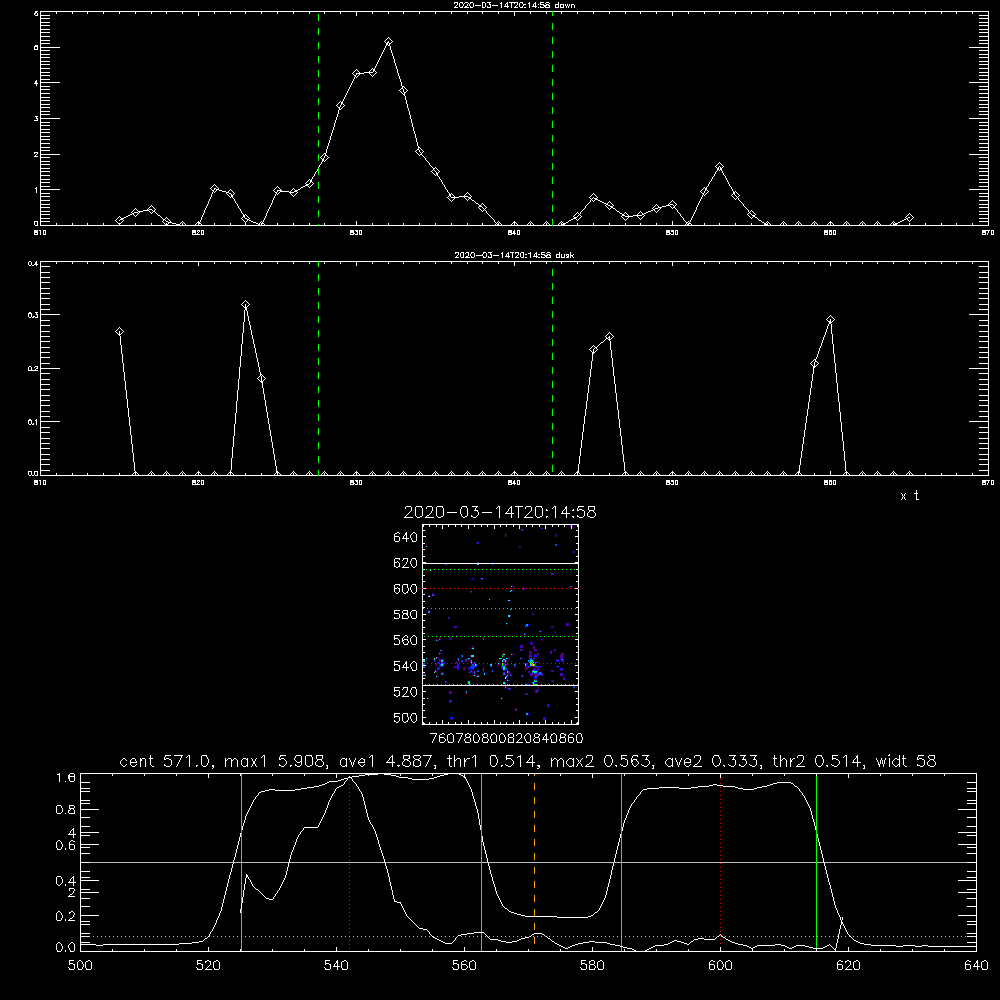Click the heatmap '540' y-axis label
Screen dimensions: 1000x1000
(x=406, y=666)
